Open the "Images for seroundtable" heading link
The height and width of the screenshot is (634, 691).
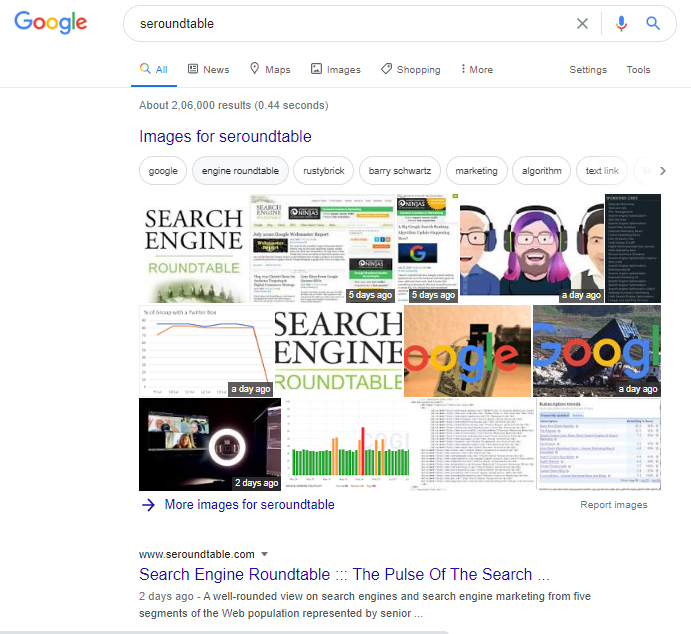click(225, 137)
